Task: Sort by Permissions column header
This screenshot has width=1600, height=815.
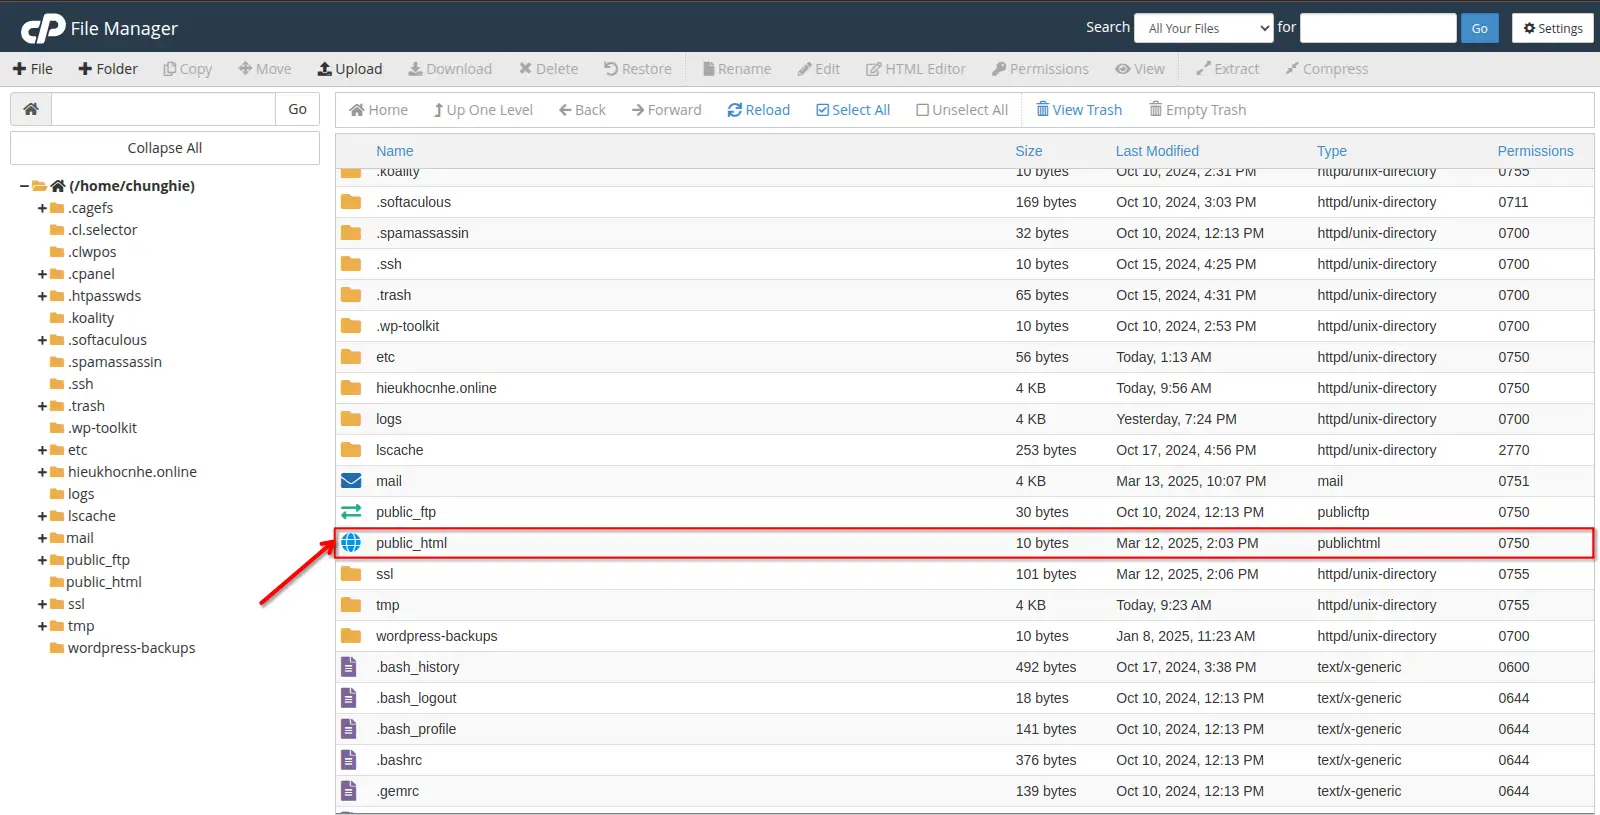Action: click(1535, 151)
